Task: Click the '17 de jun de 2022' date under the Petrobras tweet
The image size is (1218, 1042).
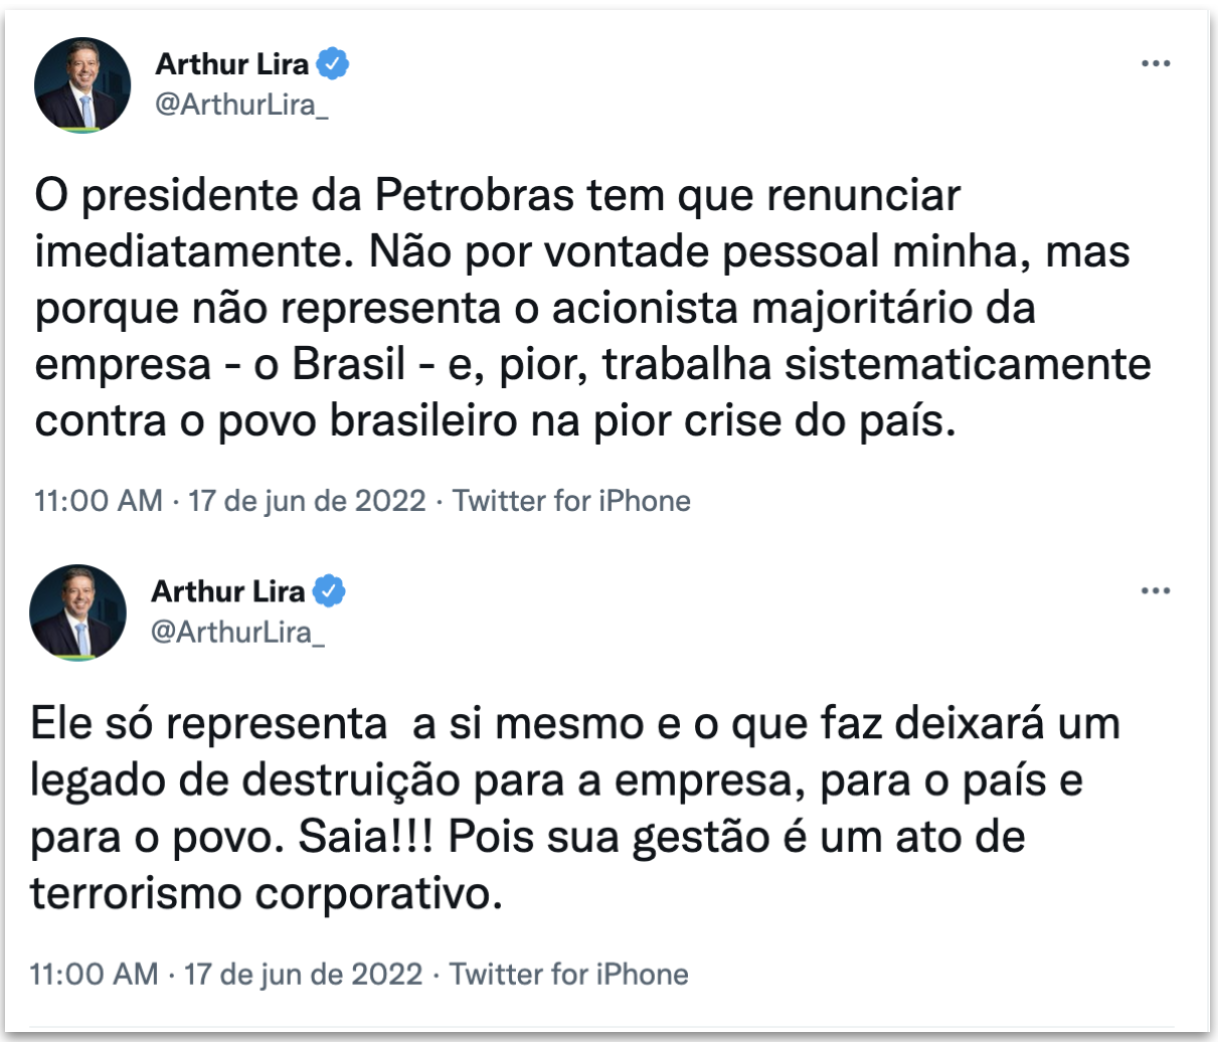Action: pyautogui.click(x=307, y=500)
